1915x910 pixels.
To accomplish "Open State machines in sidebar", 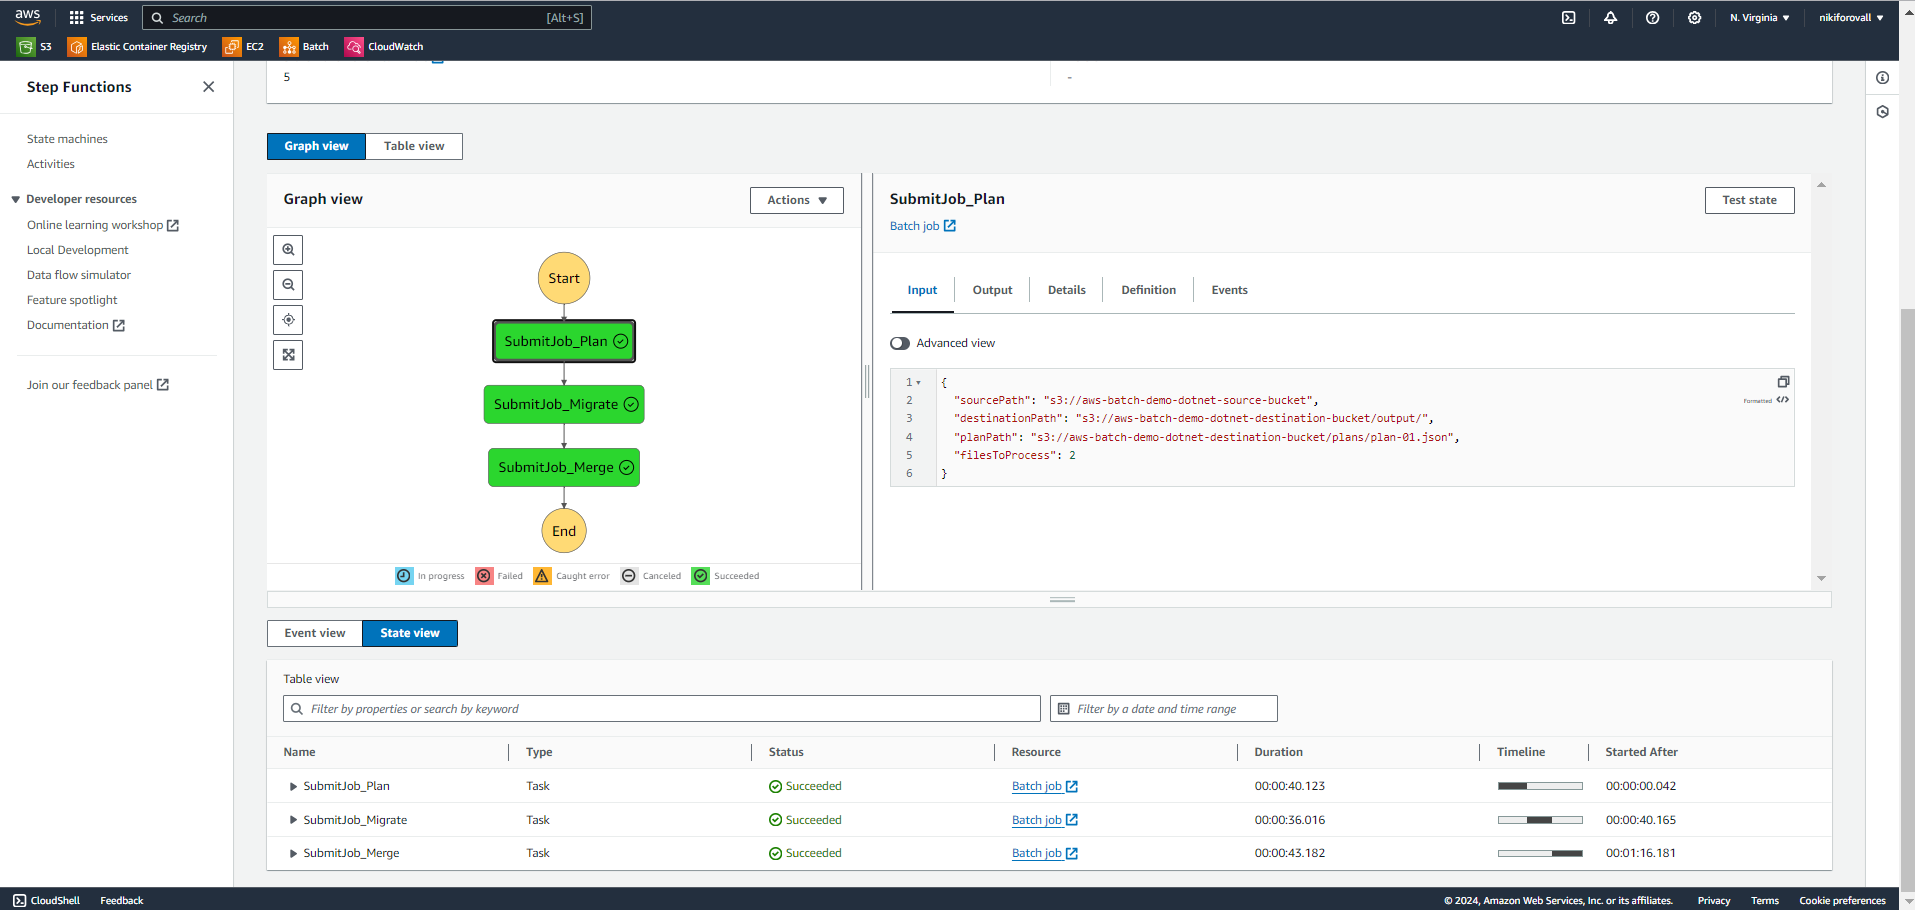I will pos(67,139).
